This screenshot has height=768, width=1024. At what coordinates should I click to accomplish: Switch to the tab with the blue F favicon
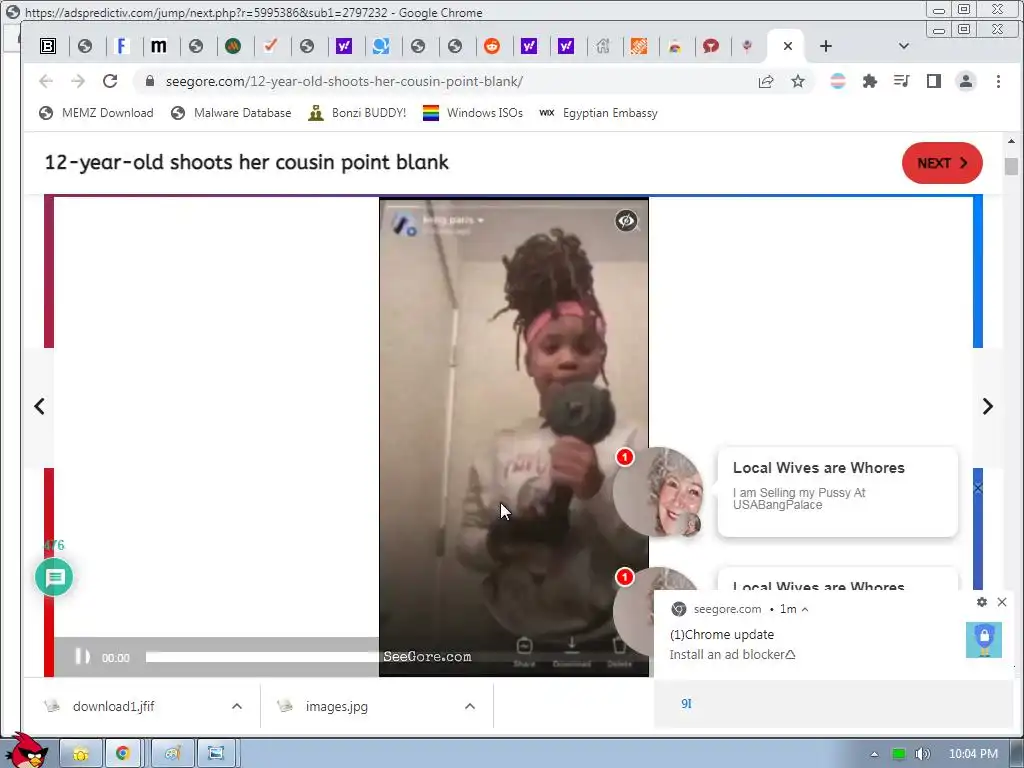coord(121,46)
